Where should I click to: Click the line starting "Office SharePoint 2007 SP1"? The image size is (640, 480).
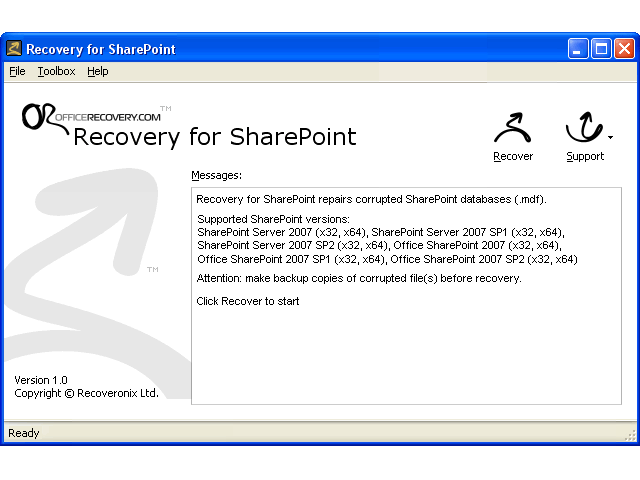(x=387, y=259)
